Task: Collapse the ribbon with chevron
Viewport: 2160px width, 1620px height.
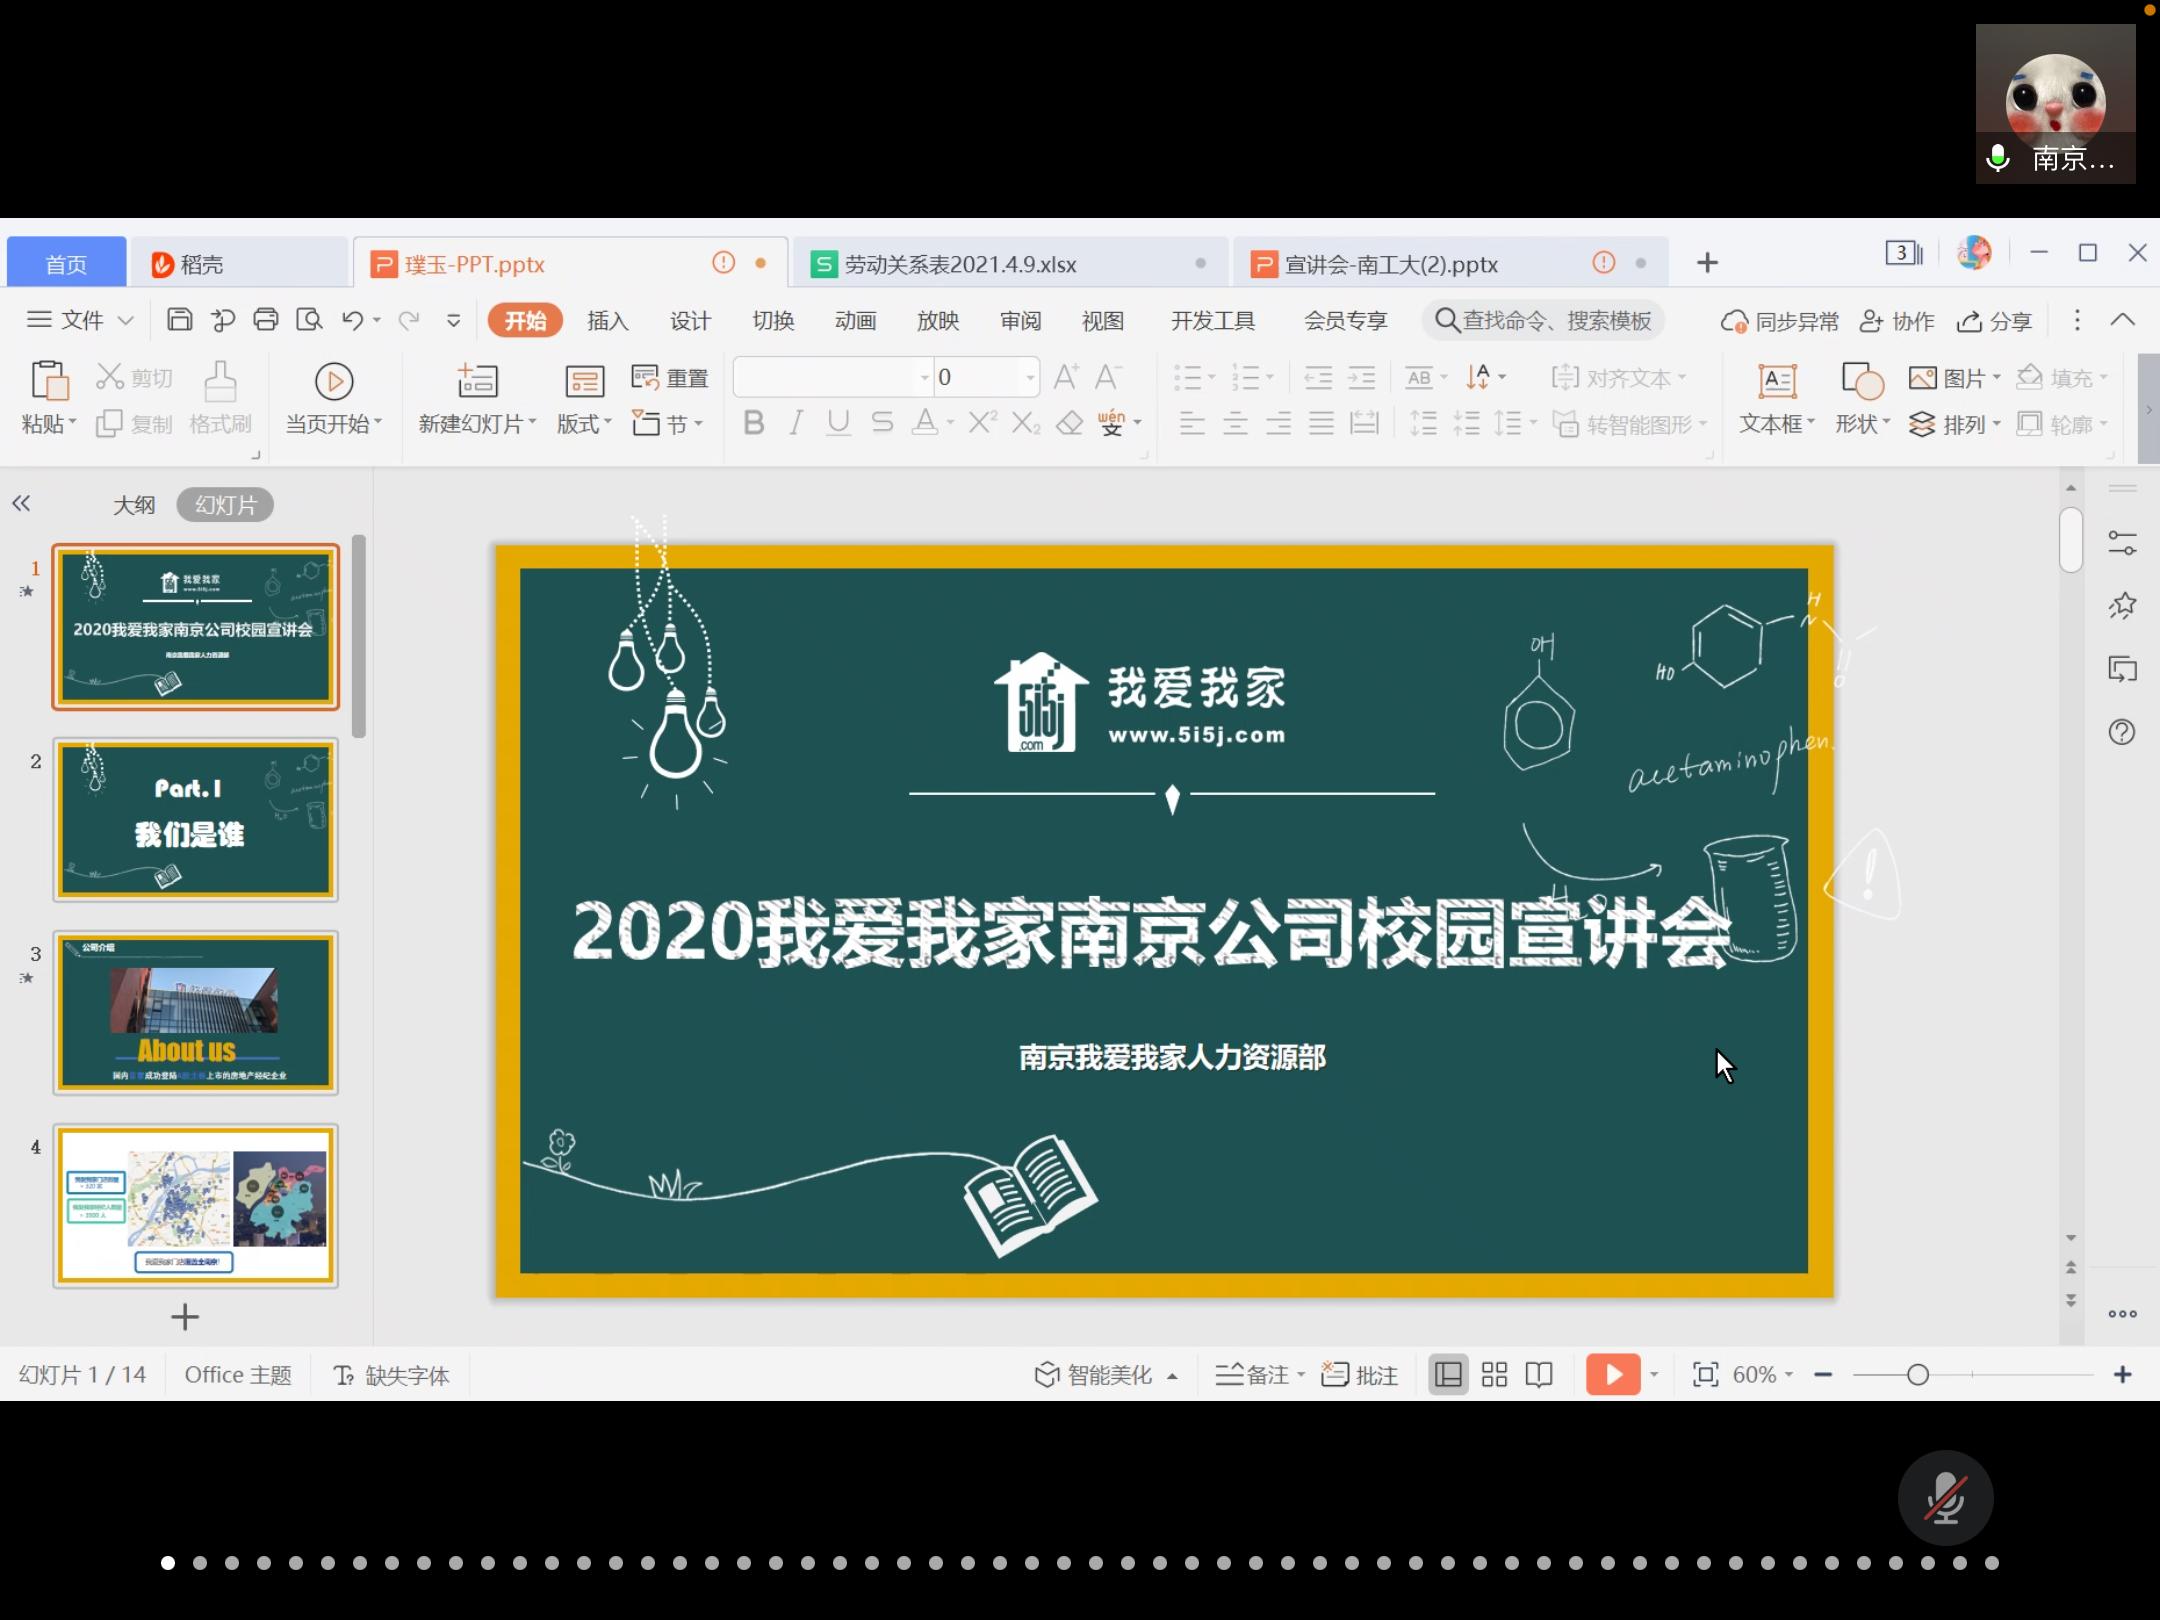Action: pos(2122,320)
